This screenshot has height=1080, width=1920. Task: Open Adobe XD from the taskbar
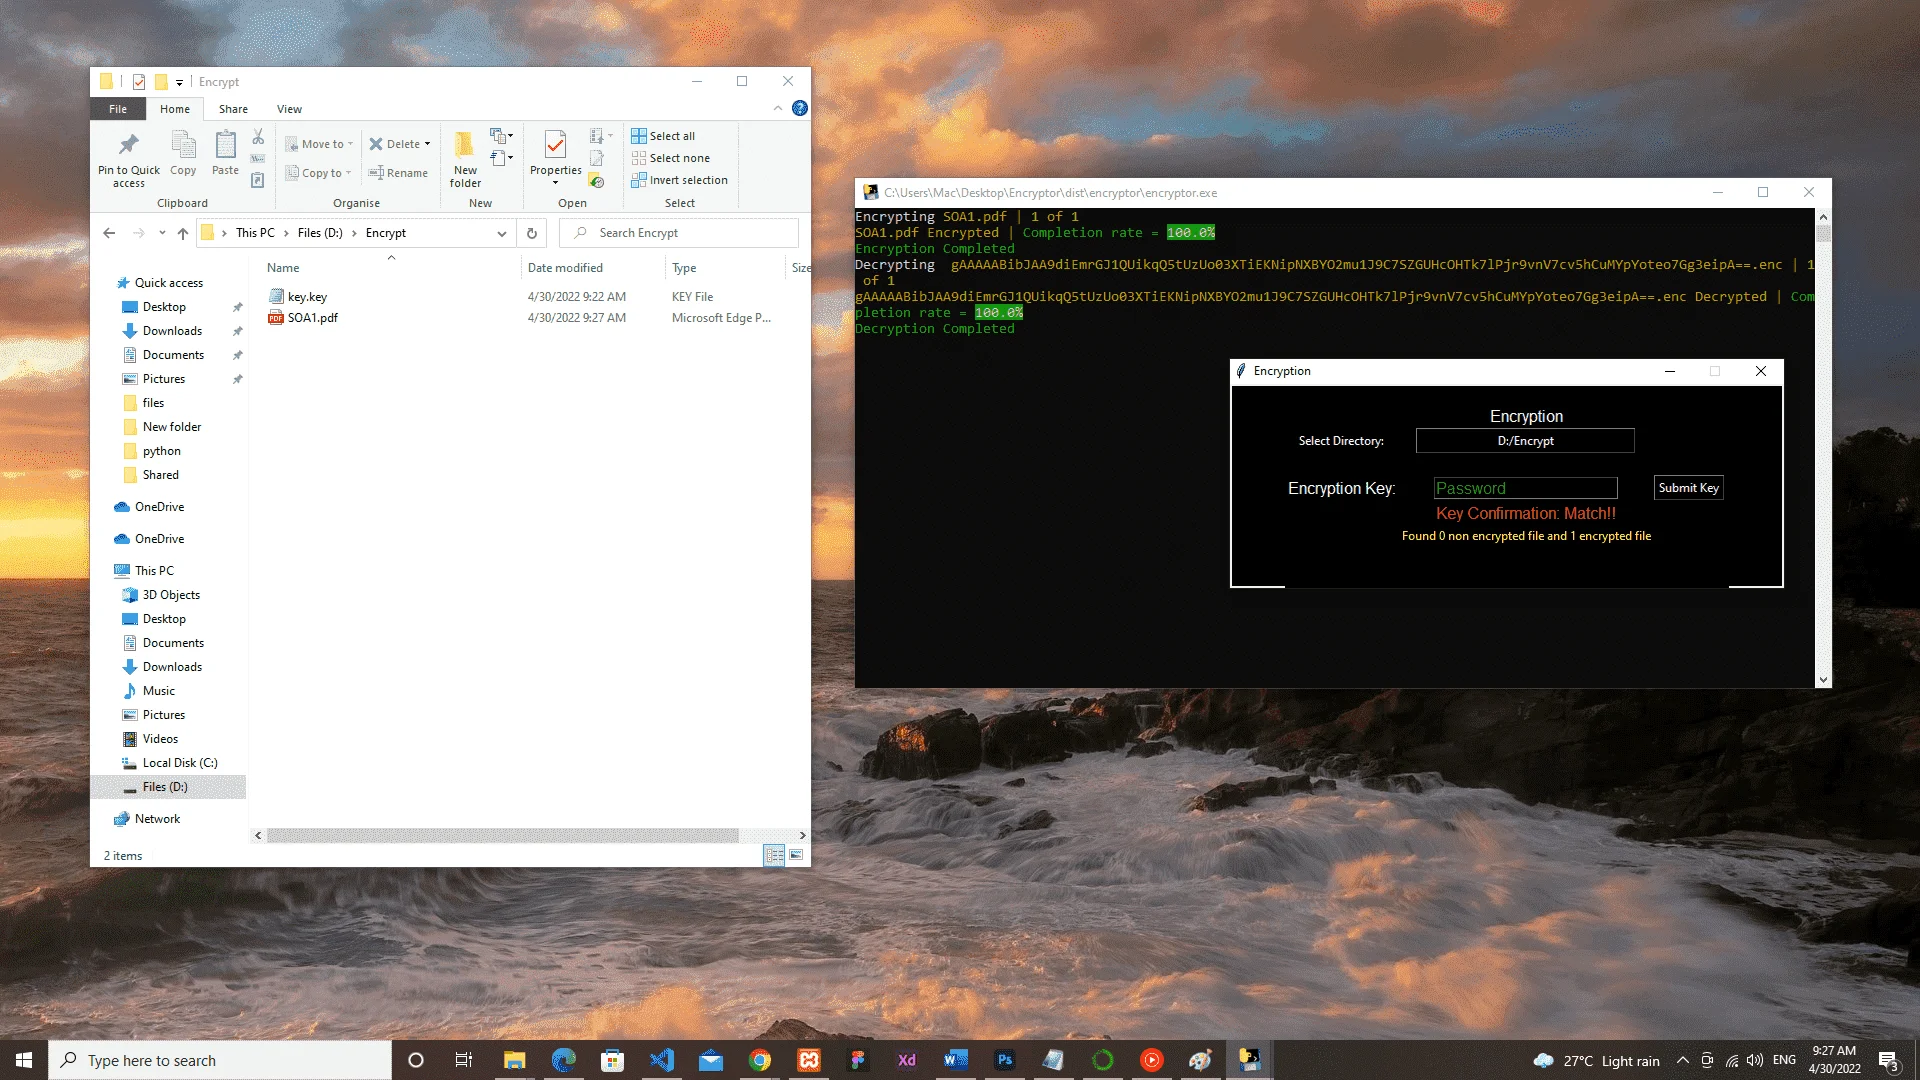(907, 1060)
